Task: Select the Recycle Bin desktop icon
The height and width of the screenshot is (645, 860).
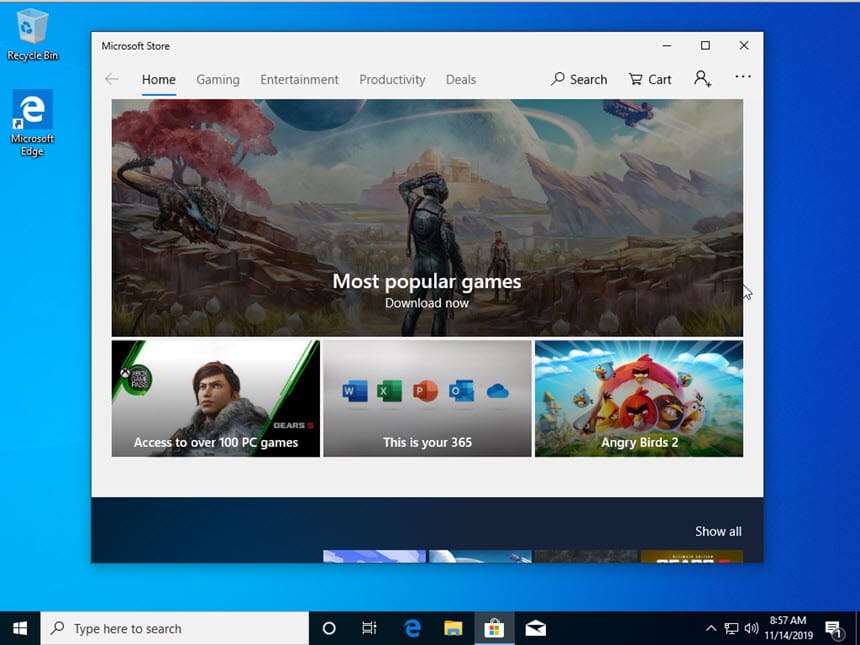Action: (x=32, y=34)
